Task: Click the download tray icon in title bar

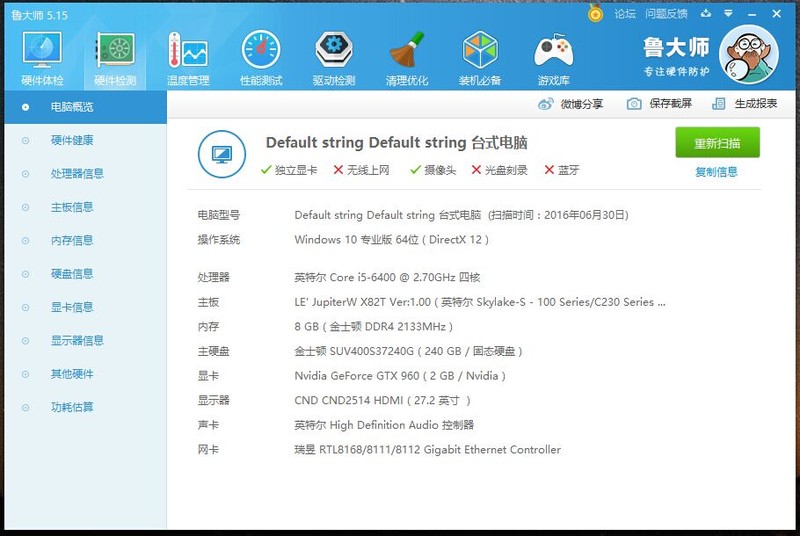Action: 706,13
